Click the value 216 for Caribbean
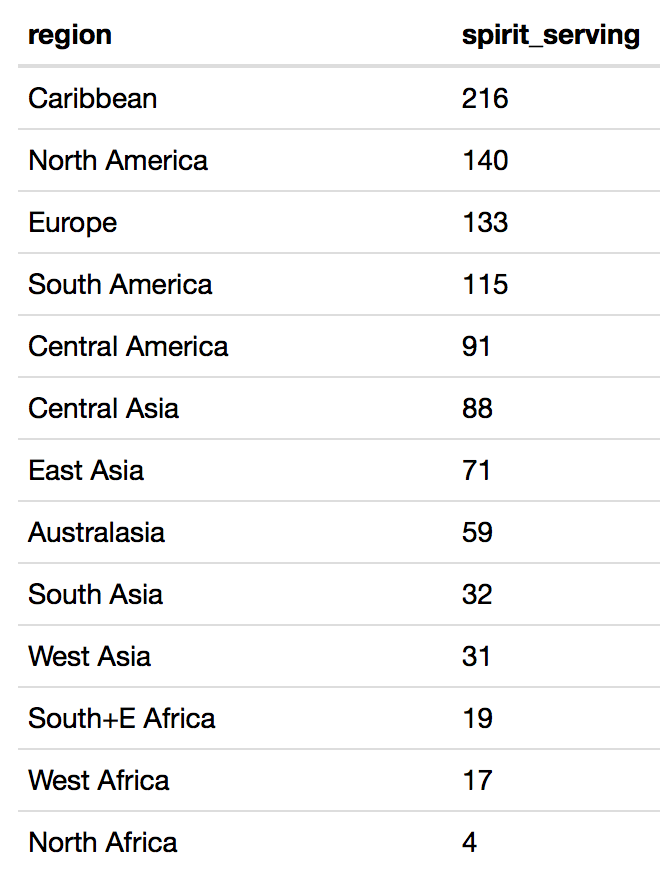Screen dimensions: 660x876 (485, 99)
